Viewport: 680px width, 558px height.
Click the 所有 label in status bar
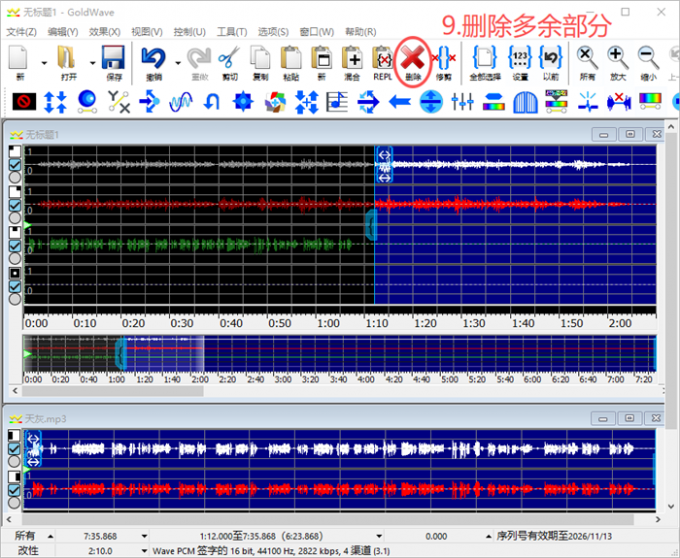pyautogui.click(x=24, y=536)
